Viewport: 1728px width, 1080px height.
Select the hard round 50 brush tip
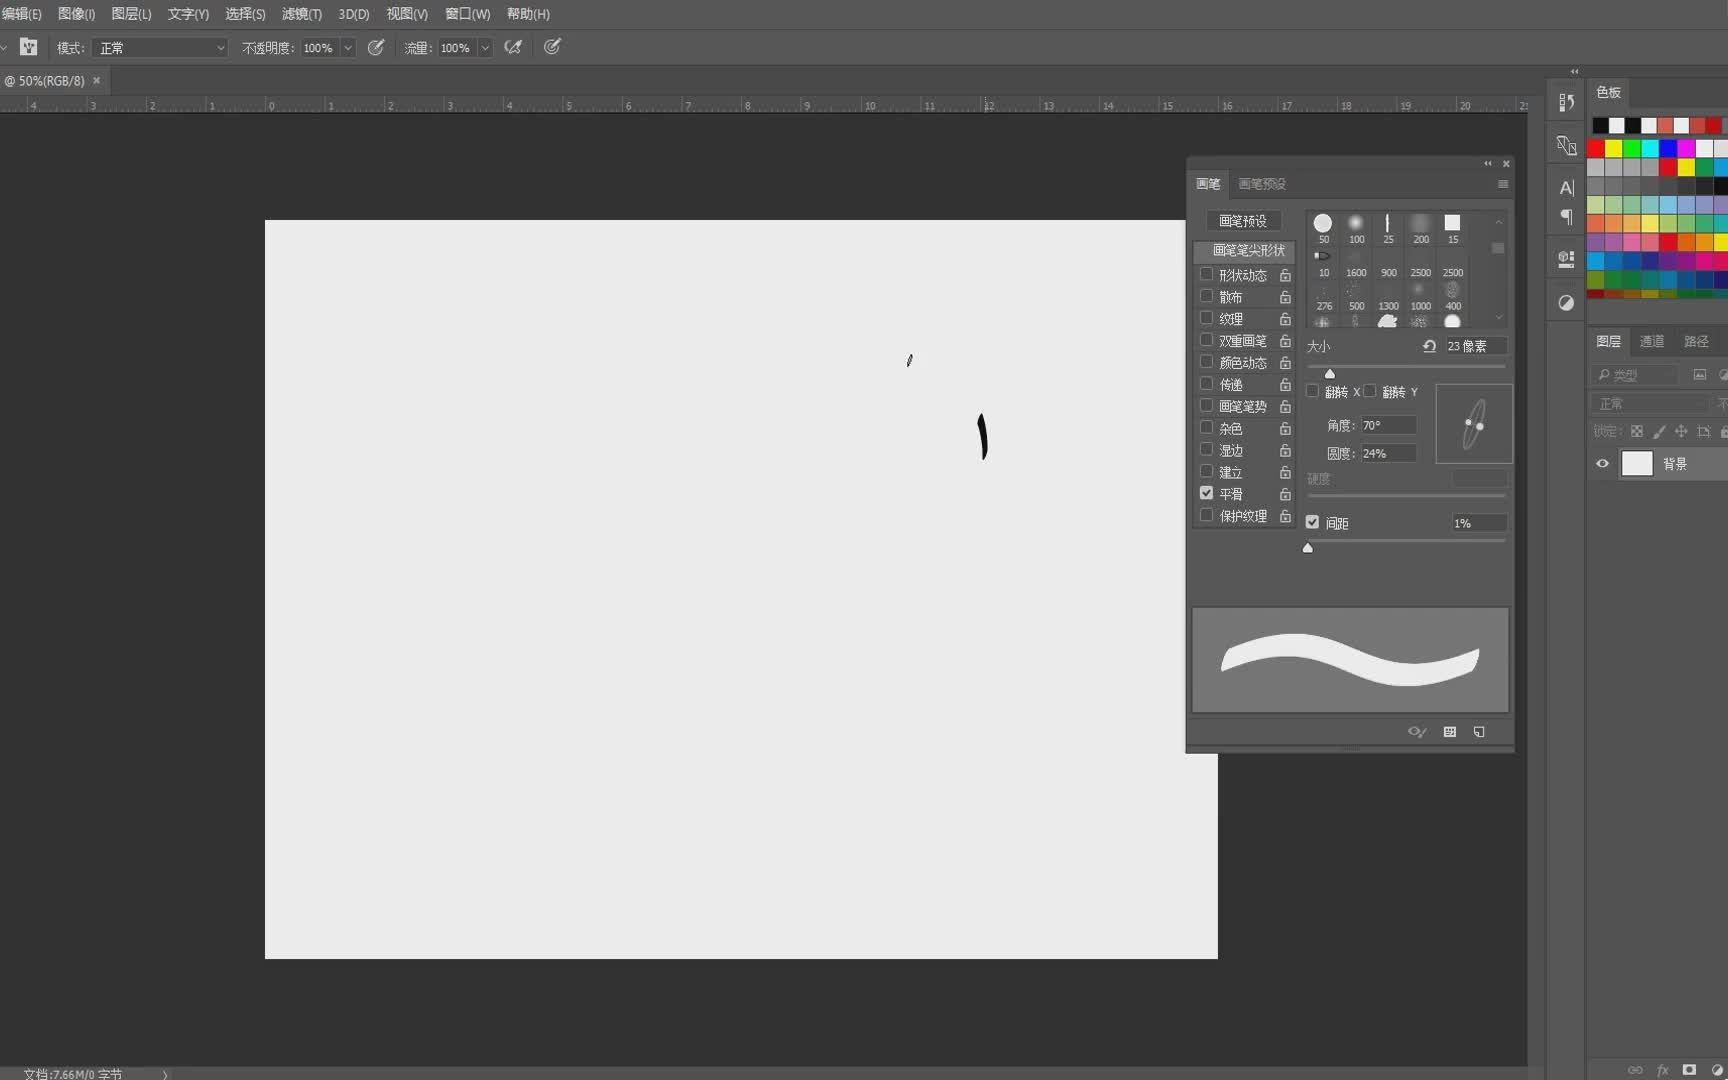pyautogui.click(x=1323, y=228)
